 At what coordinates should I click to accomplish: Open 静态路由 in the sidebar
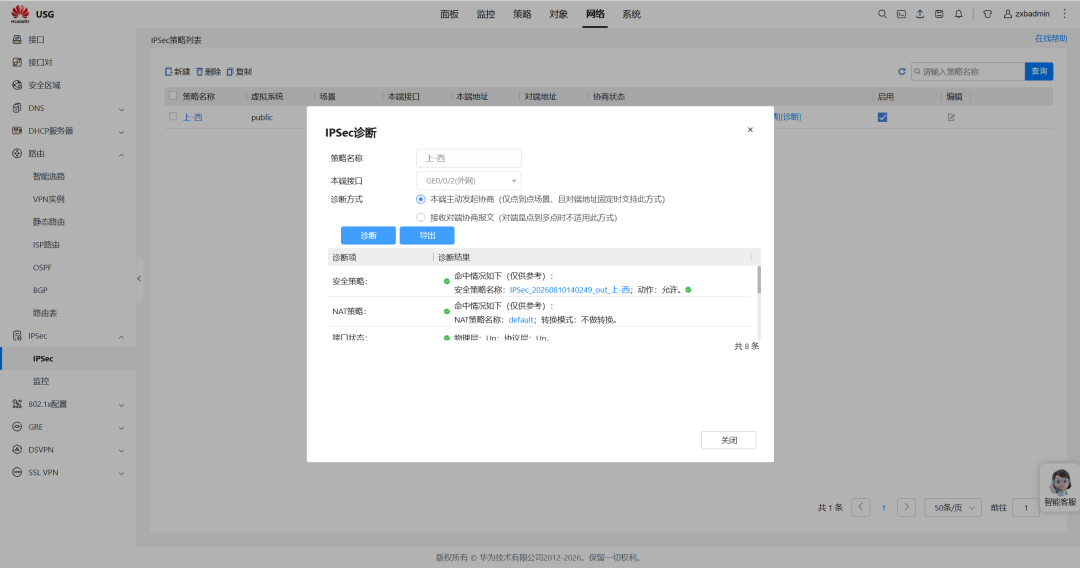click(49, 222)
